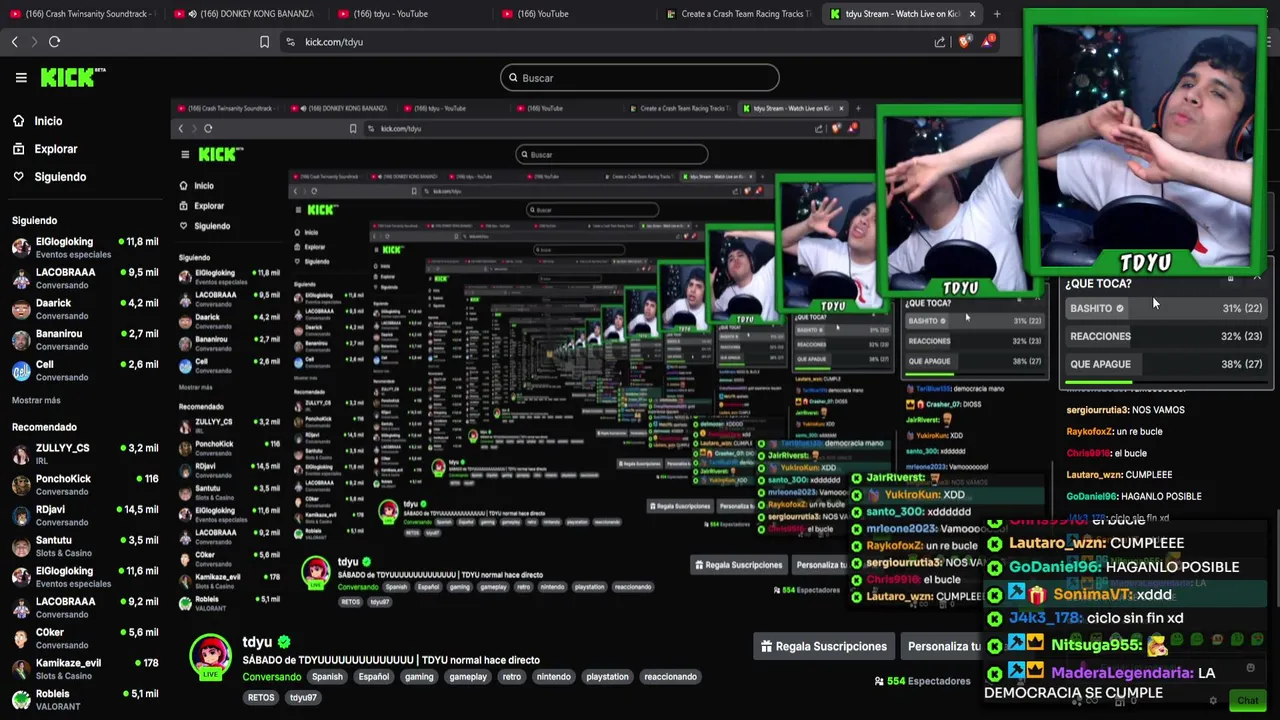
Task: Select the gaming tag
Action: tap(419, 677)
